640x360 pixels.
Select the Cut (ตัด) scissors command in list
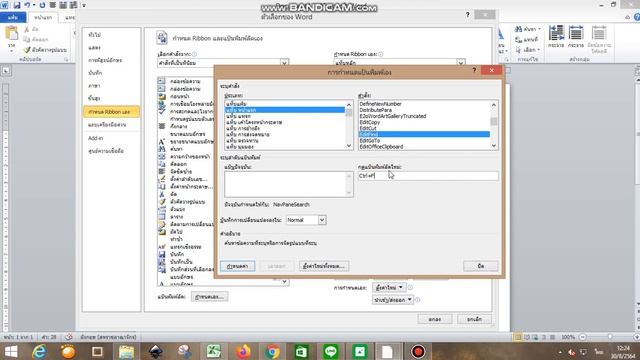click(x=162, y=194)
